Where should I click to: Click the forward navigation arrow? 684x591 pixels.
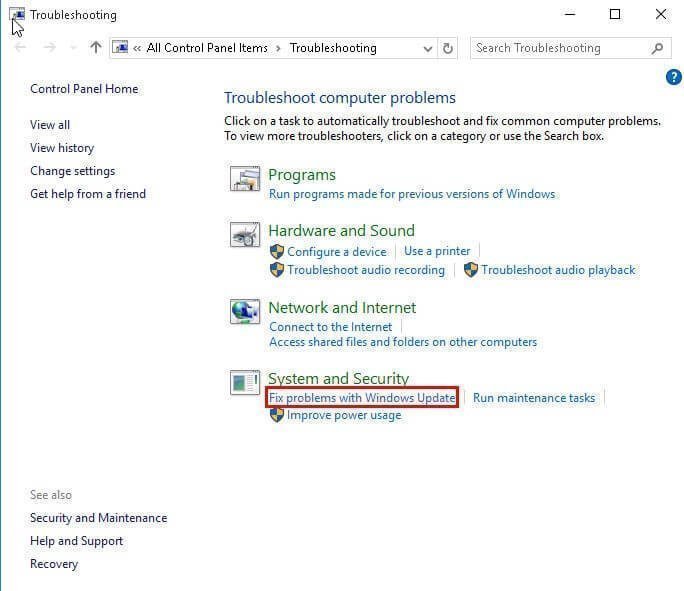(x=50, y=47)
